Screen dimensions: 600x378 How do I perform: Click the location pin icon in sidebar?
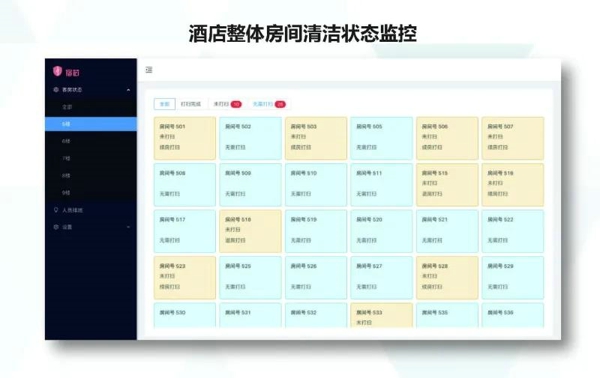[56, 210]
